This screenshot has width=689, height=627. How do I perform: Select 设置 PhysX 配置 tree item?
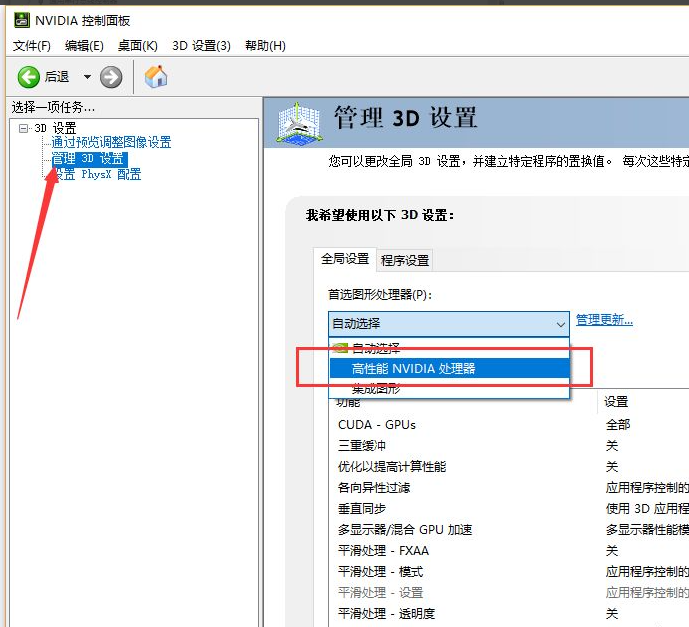click(97, 175)
